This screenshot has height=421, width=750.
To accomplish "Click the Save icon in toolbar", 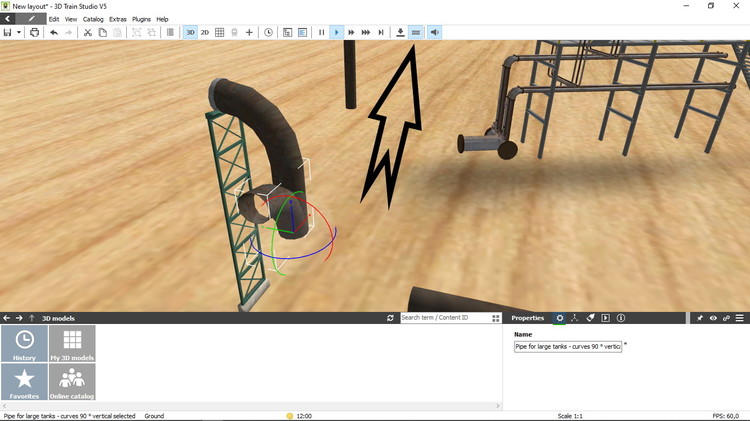I will tap(7, 33).
